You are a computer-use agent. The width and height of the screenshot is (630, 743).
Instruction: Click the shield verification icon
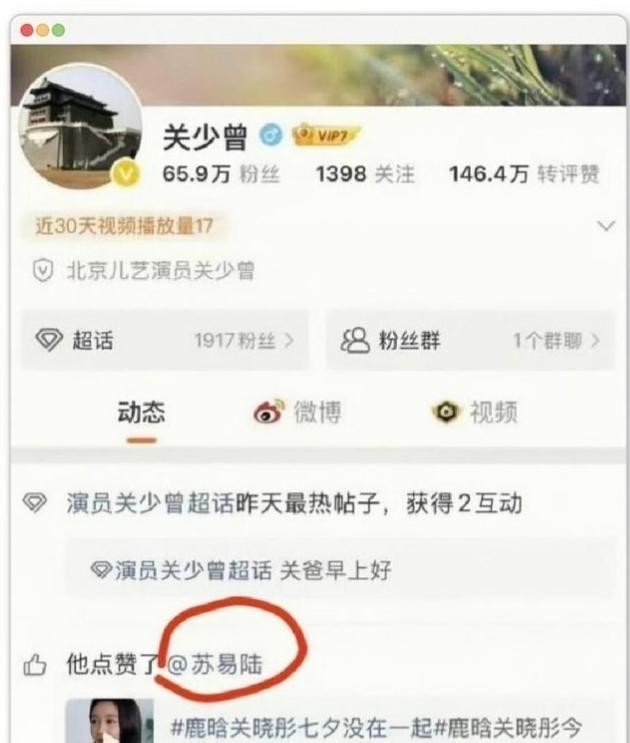43,271
